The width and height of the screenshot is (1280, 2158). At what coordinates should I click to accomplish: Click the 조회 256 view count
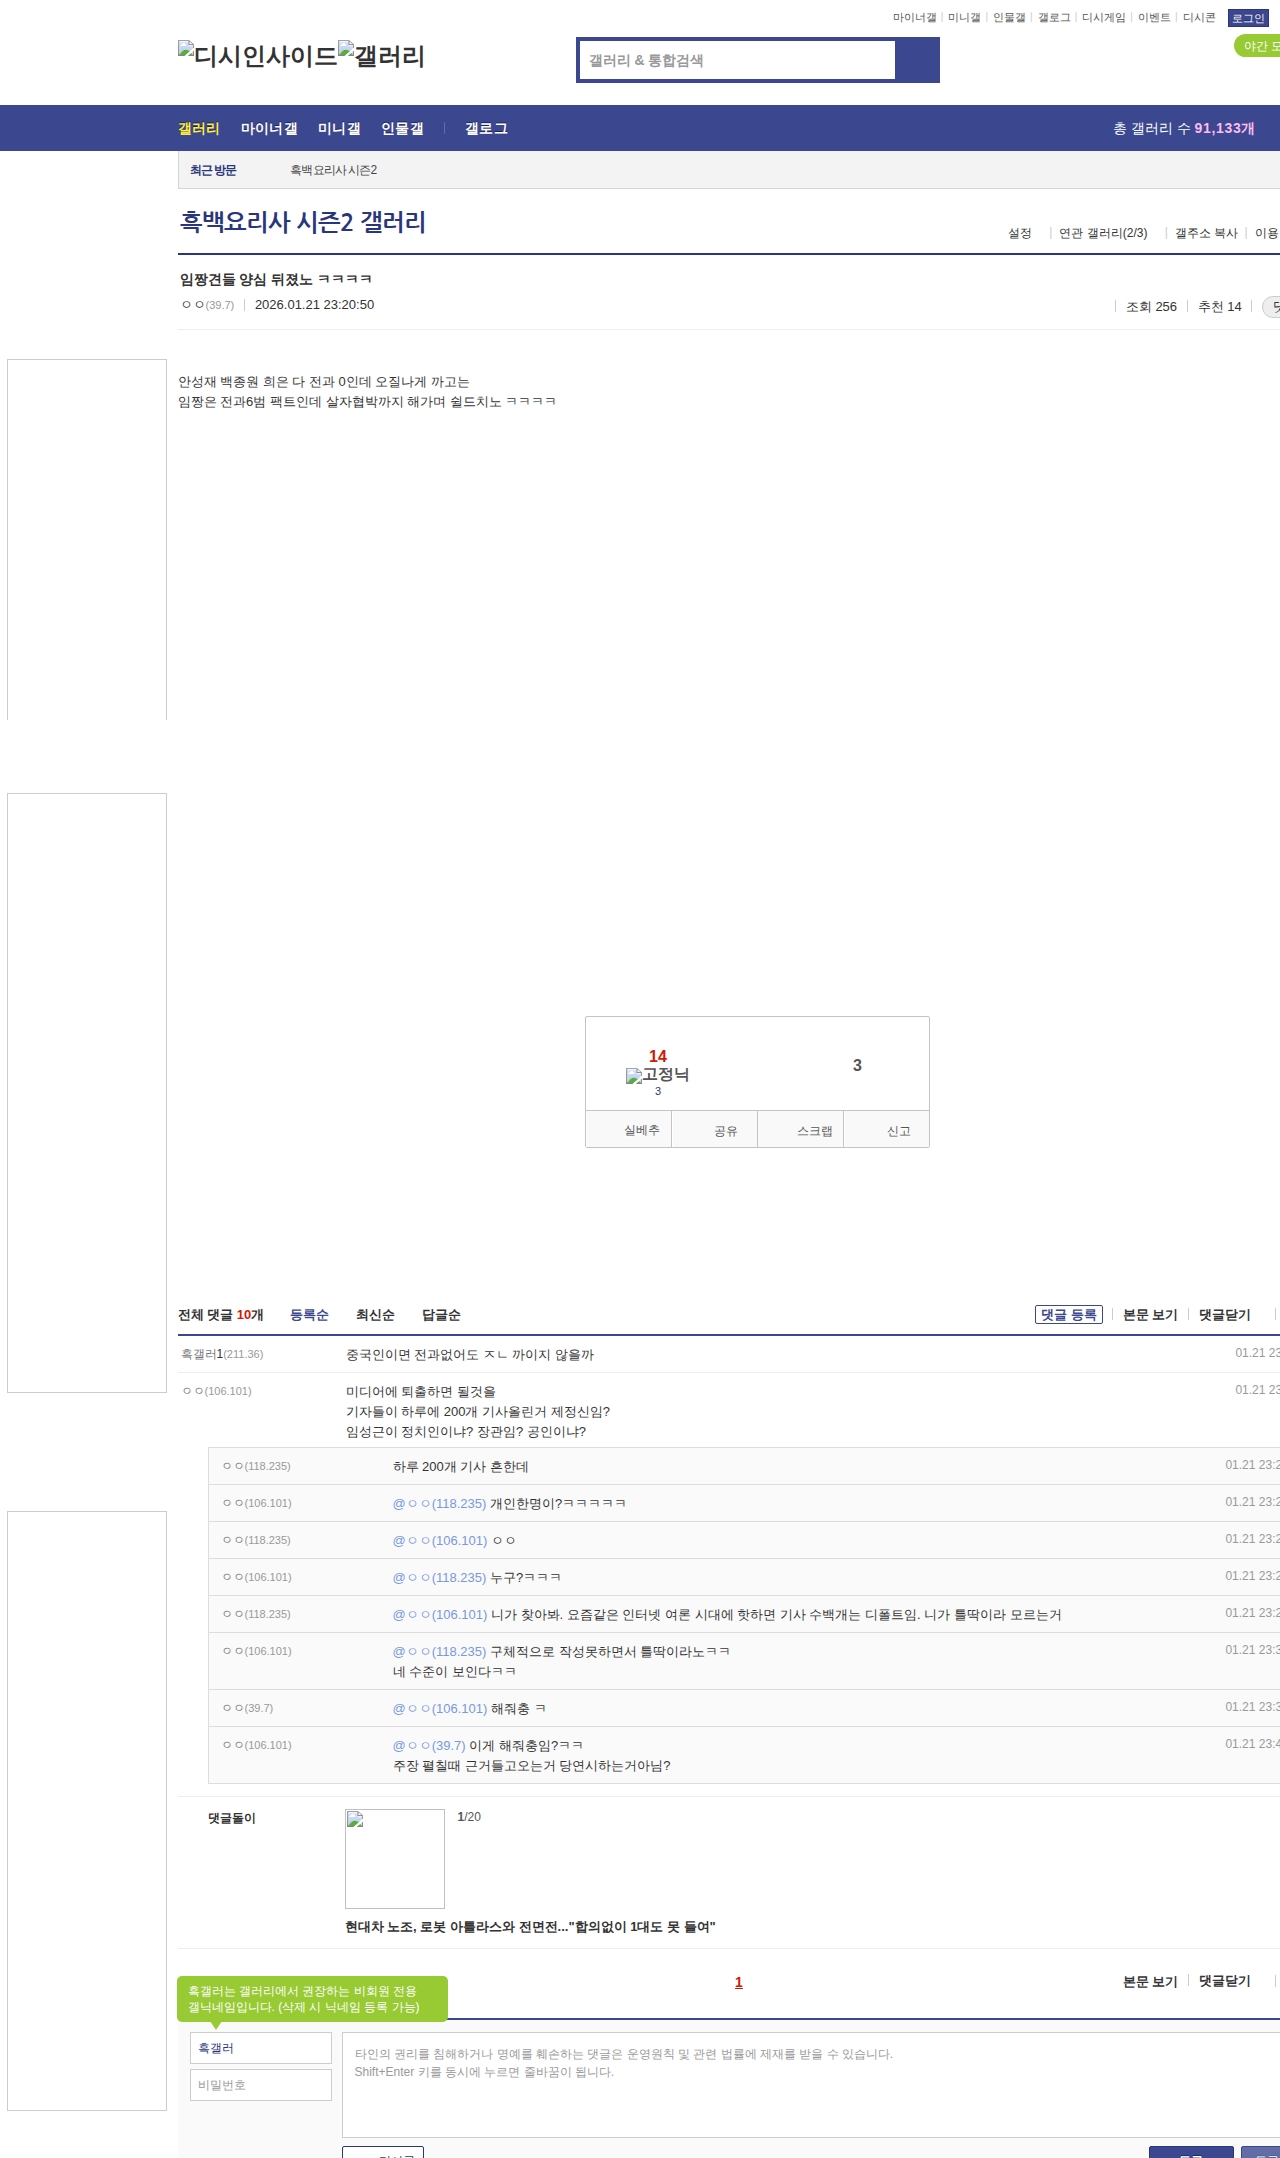point(1151,307)
